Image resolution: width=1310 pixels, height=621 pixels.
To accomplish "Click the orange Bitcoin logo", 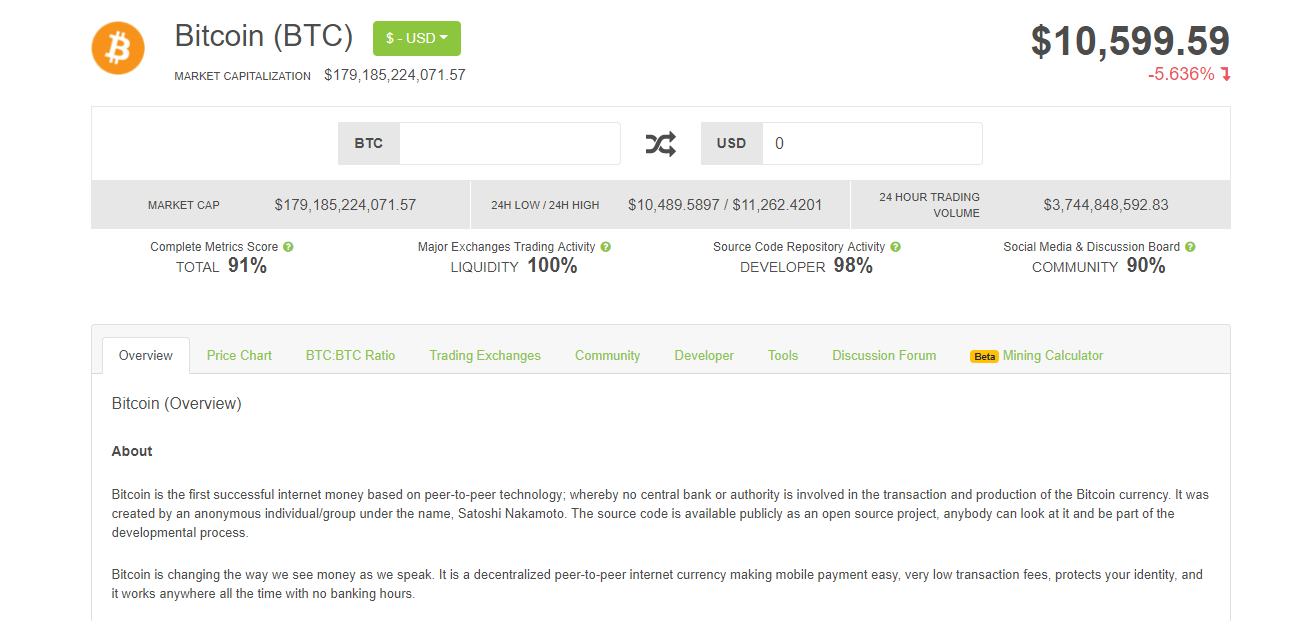I will (118, 48).
